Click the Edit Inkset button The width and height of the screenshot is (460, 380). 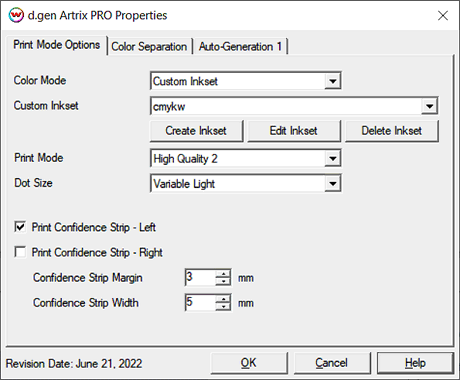click(x=294, y=131)
